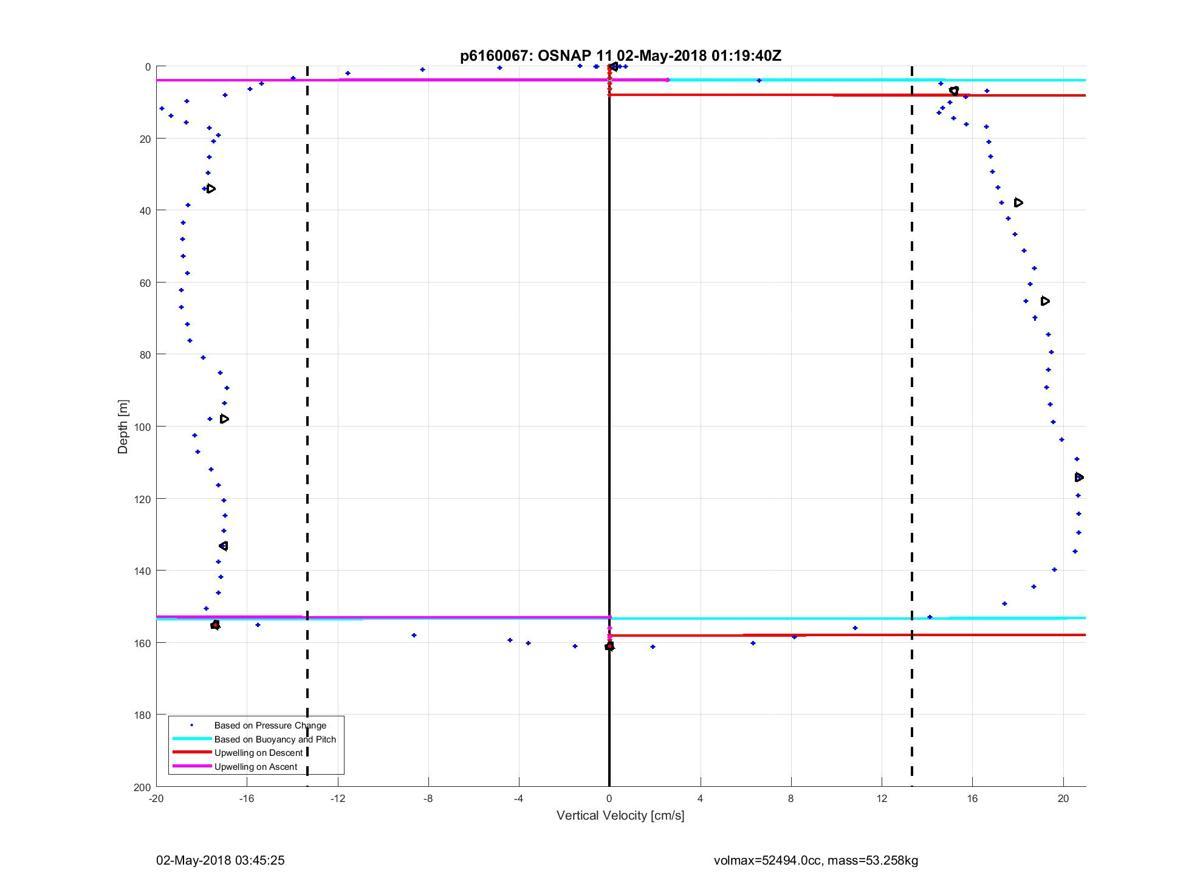Image resolution: width=1200 pixels, height=885 pixels.
Task: Click the y-axis tick label '40'
Action: click(145, 211)
